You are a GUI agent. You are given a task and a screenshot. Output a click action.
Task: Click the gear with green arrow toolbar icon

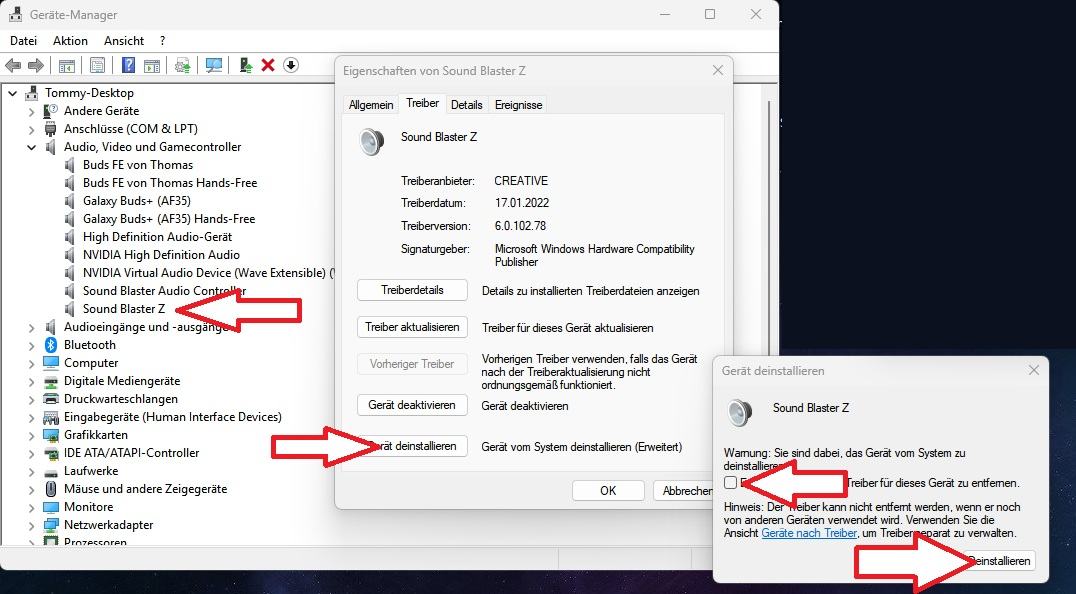(x=183, y=65)
